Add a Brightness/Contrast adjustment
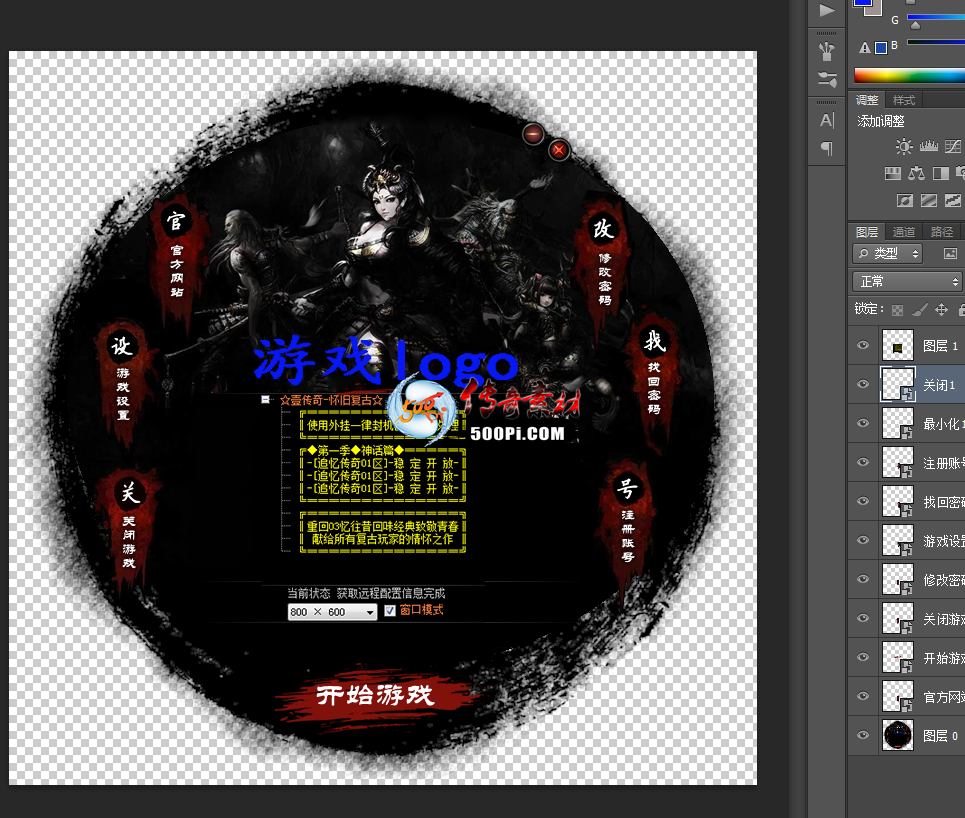This screenshot has width=965, height=818. point(903,146)
